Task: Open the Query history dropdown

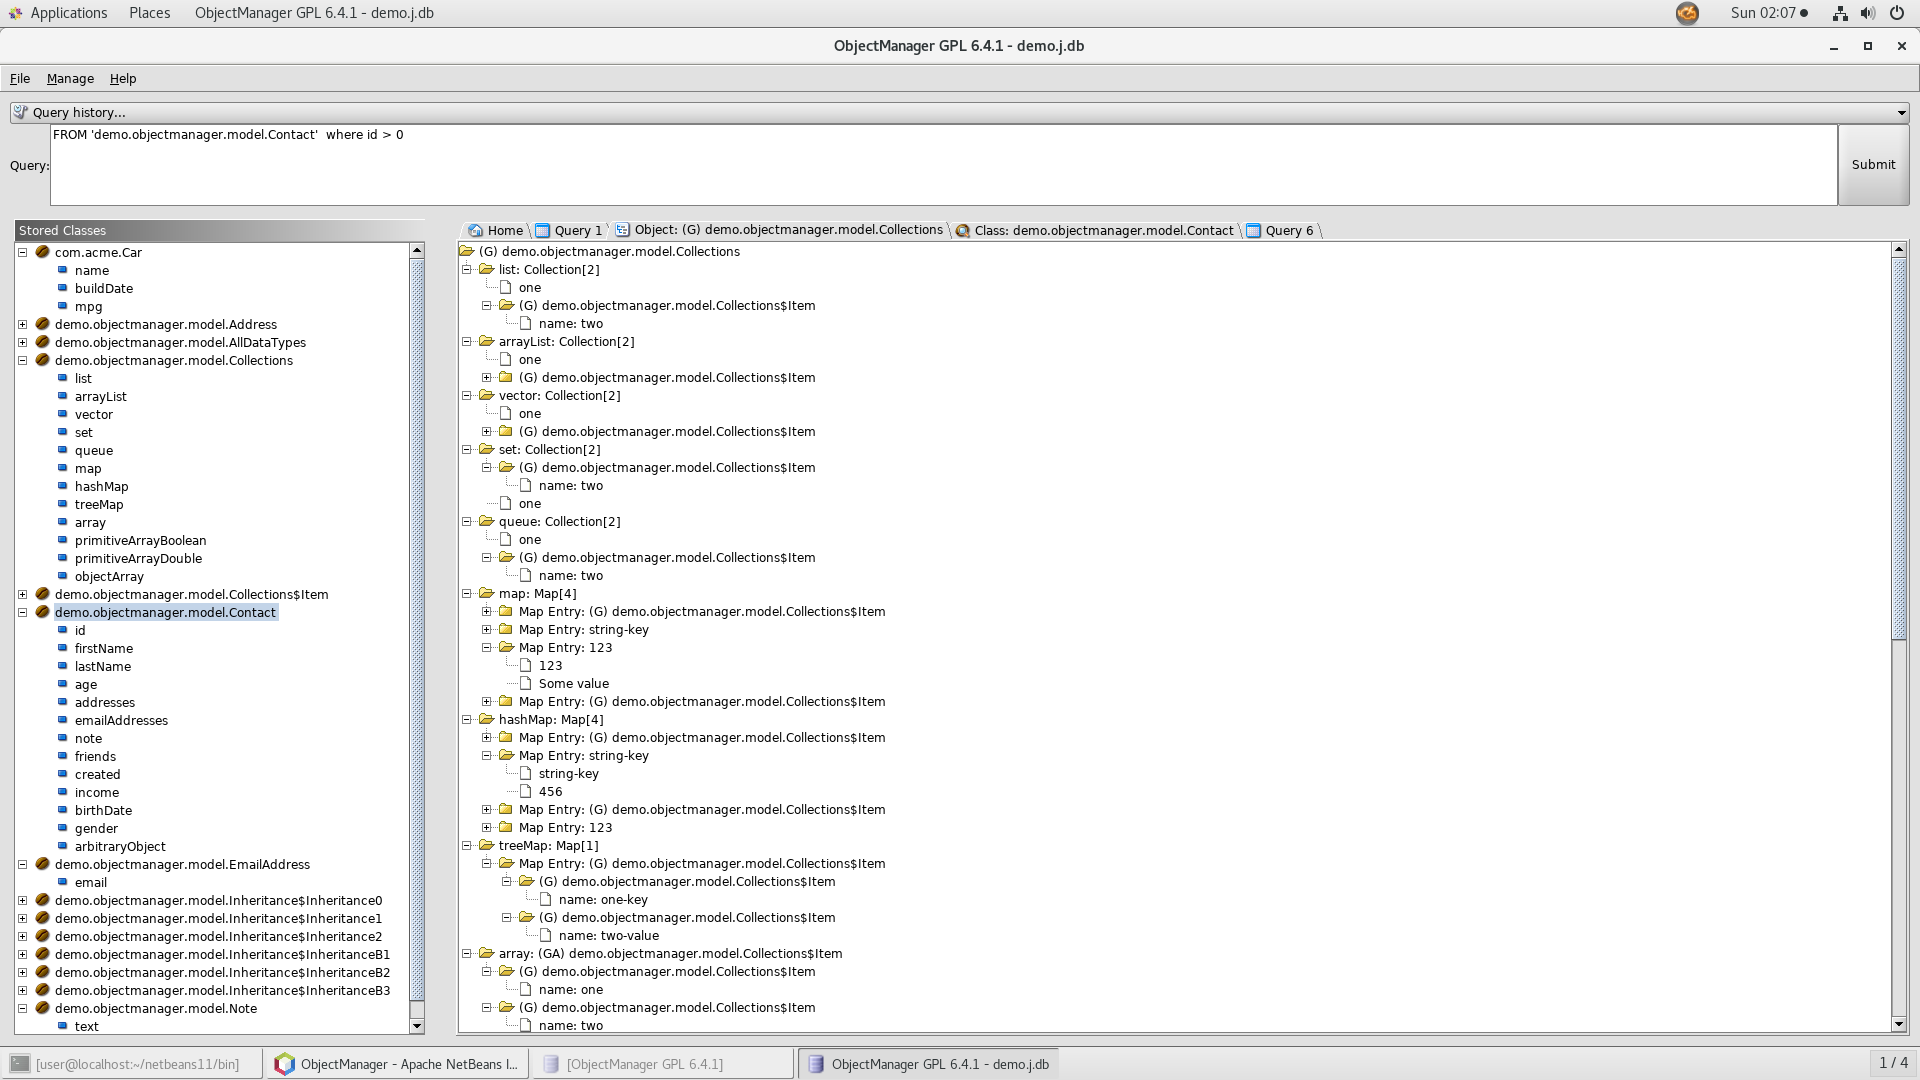Action: pos(1901,113)
